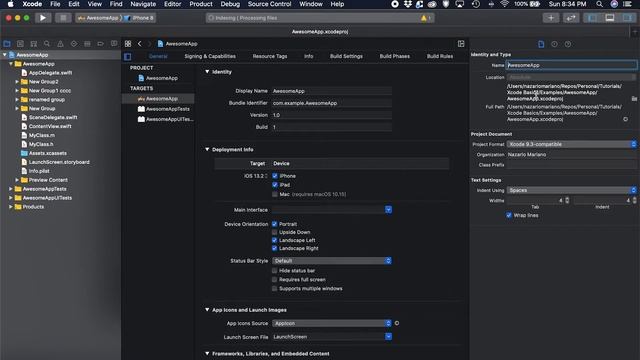Open the Breakpoint navigator
Screen dimensions: 640x360
pyautogui.click(x=100, y=44)
